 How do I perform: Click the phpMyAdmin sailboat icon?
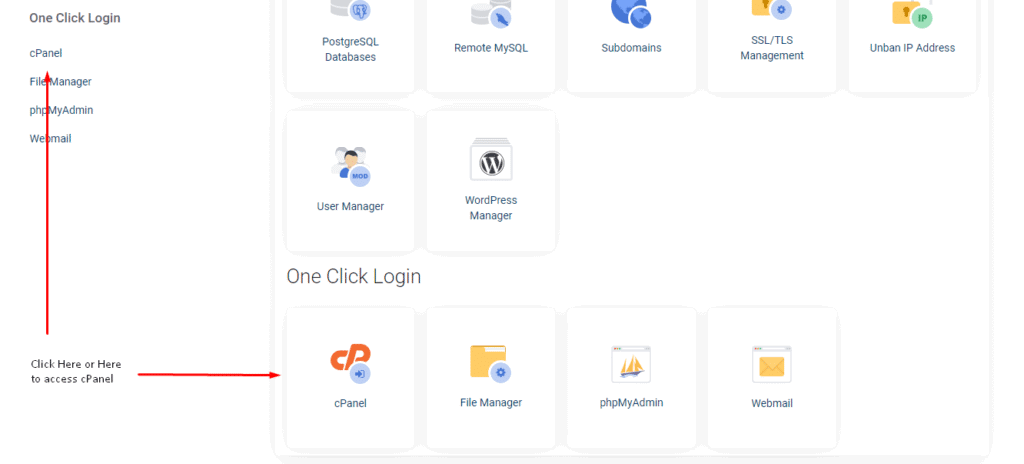point(631,364)
